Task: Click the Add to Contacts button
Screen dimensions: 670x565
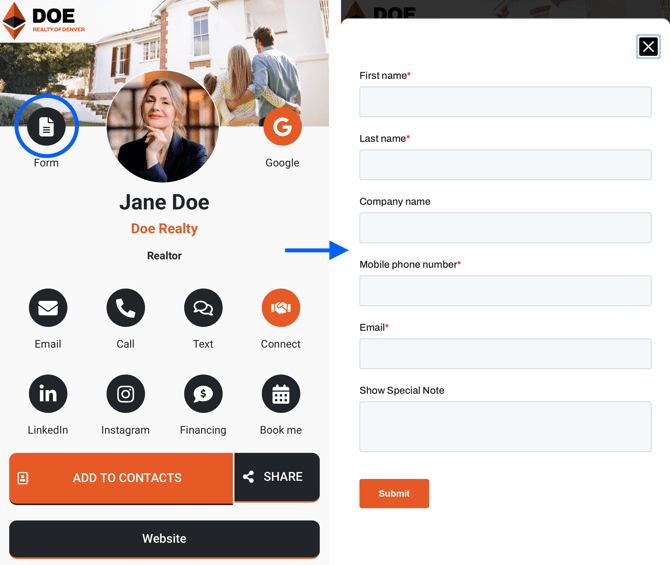Action: click(x=121, y=478)
